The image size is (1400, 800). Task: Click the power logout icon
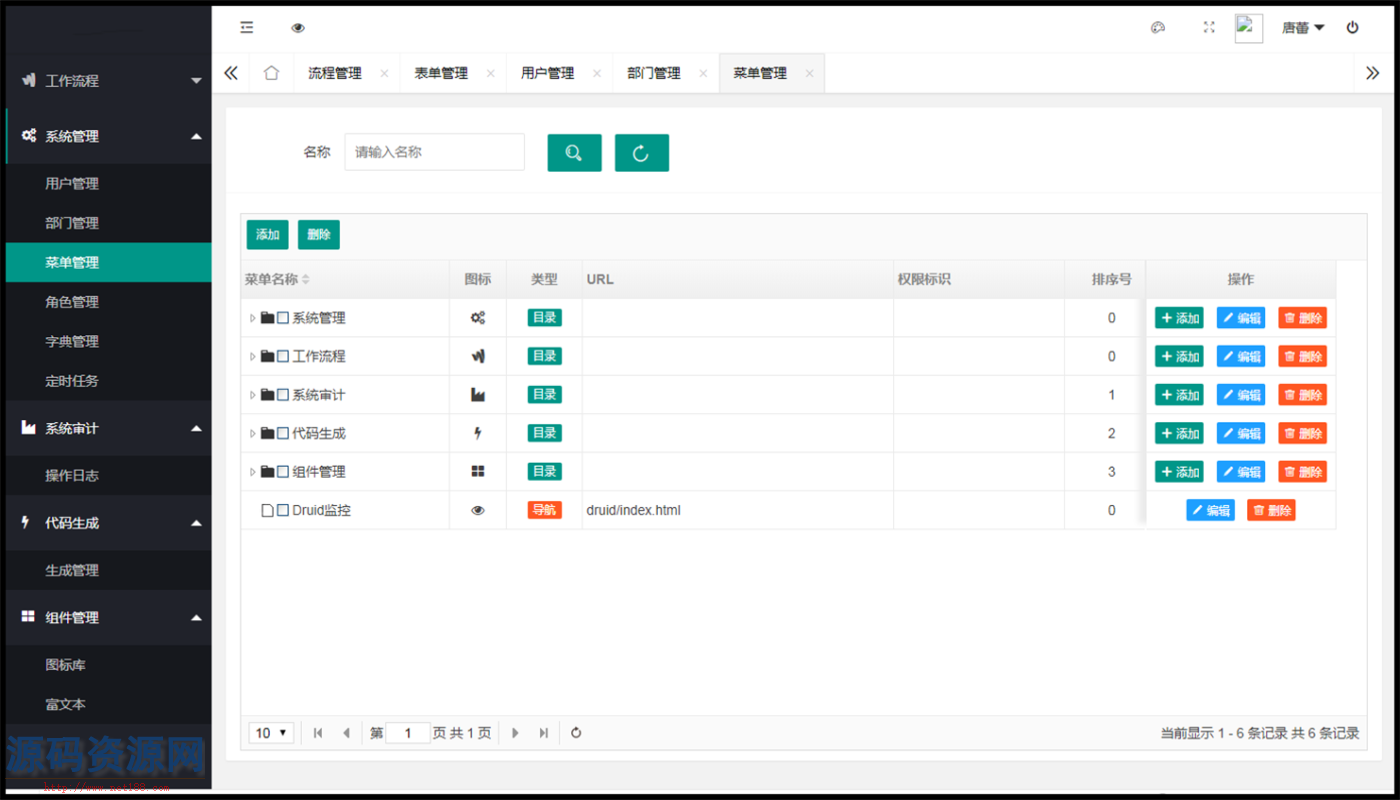pyautogui.click(x=1352, y=28)
